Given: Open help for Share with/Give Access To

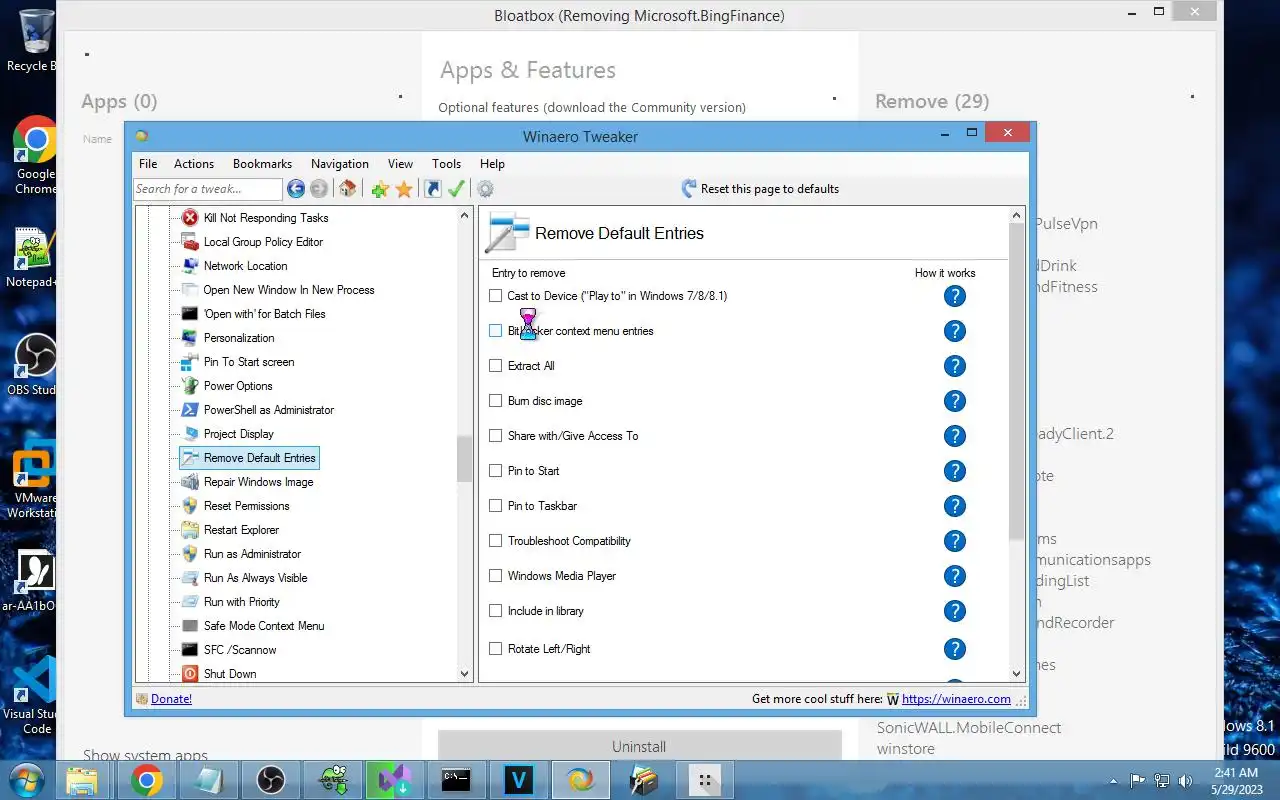Looking at the screenshot, I should tap(955, 436).
